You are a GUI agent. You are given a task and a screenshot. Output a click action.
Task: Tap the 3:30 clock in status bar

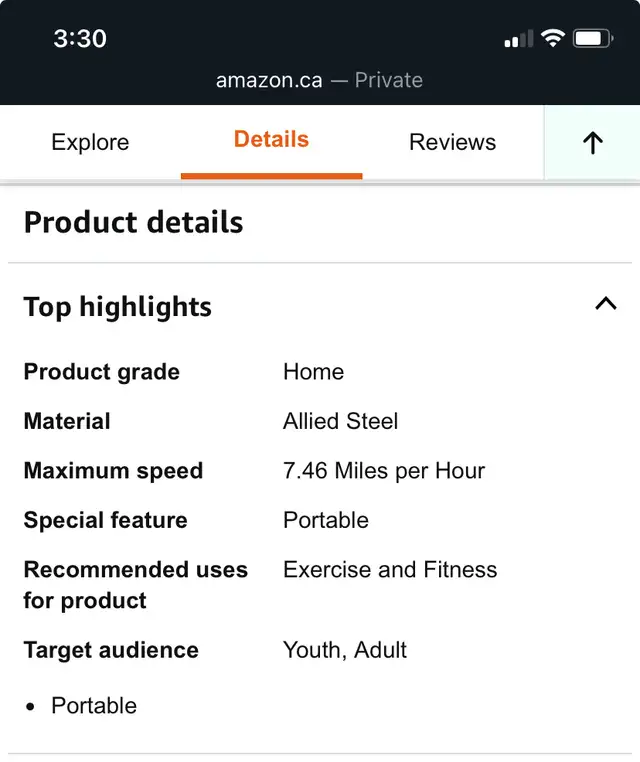tap(80, 38)
